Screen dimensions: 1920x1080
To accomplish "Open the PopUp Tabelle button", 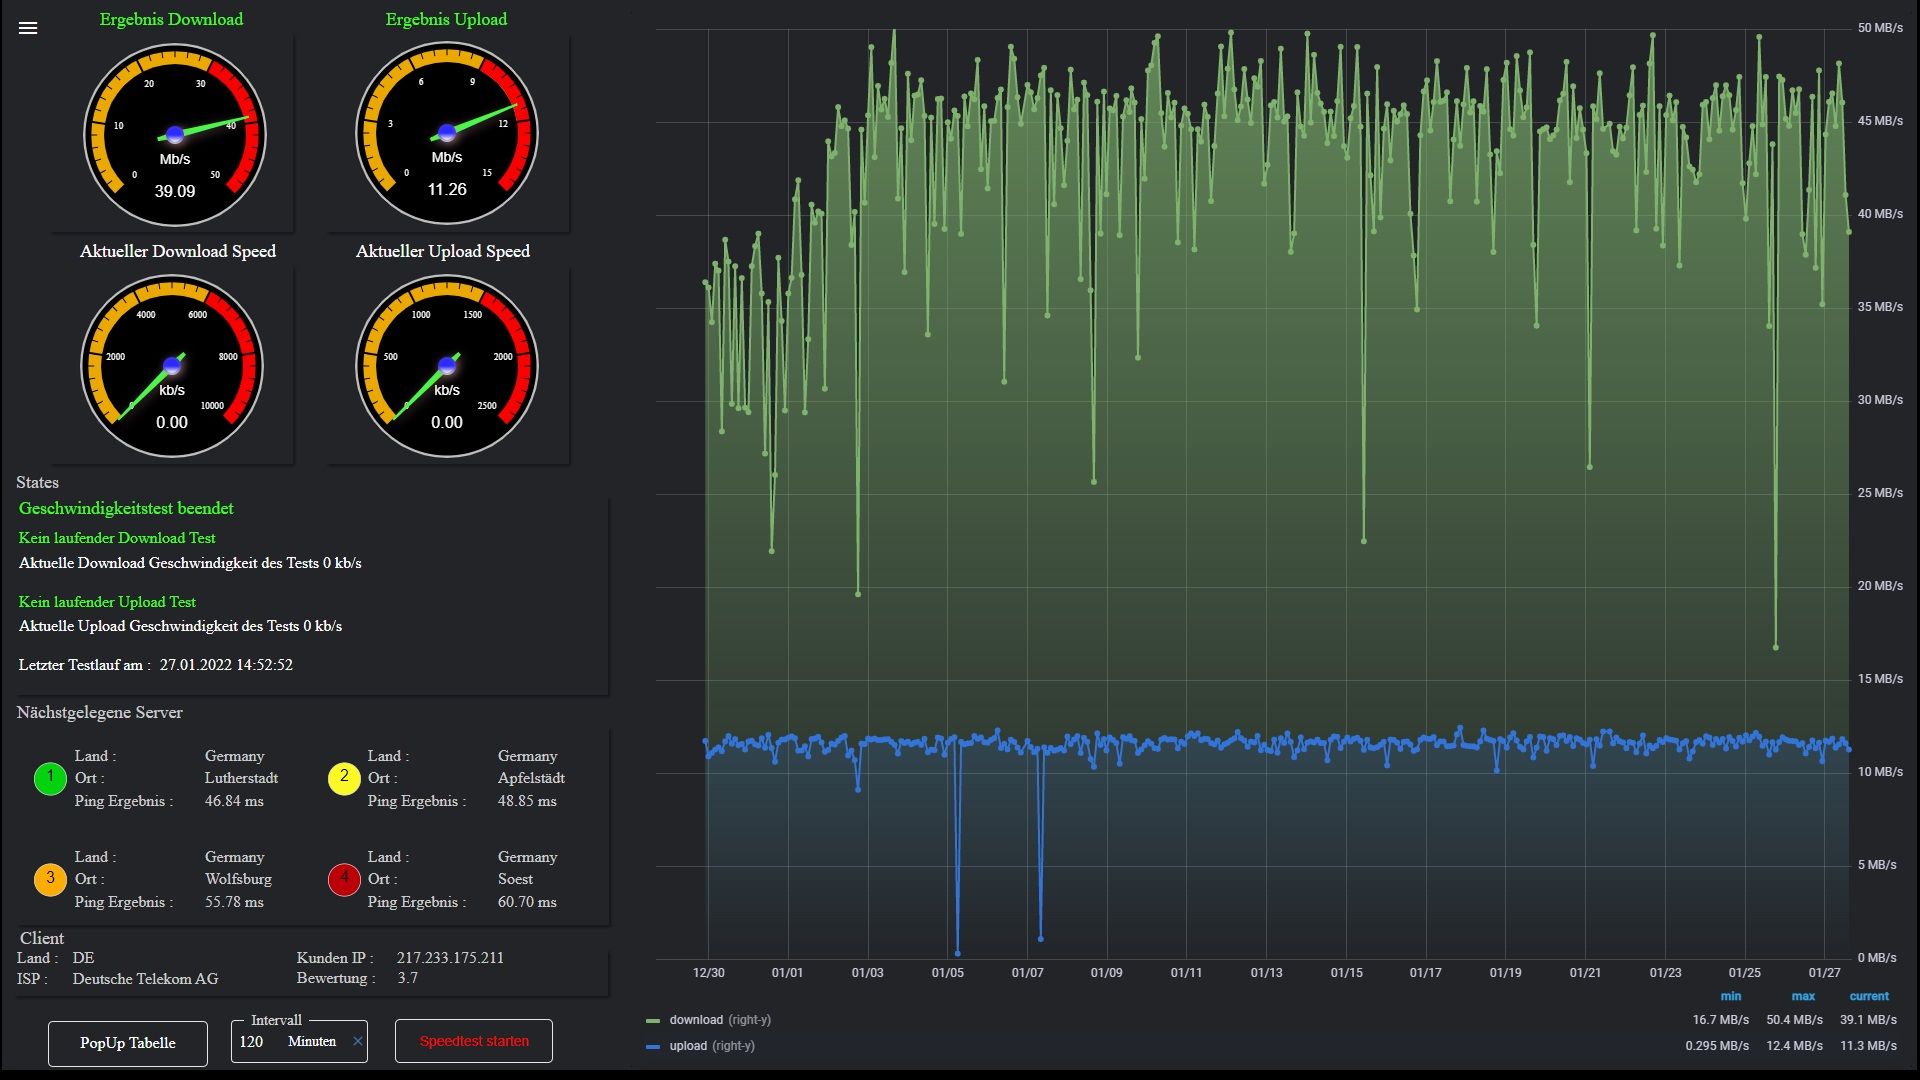I will 128,1043.
